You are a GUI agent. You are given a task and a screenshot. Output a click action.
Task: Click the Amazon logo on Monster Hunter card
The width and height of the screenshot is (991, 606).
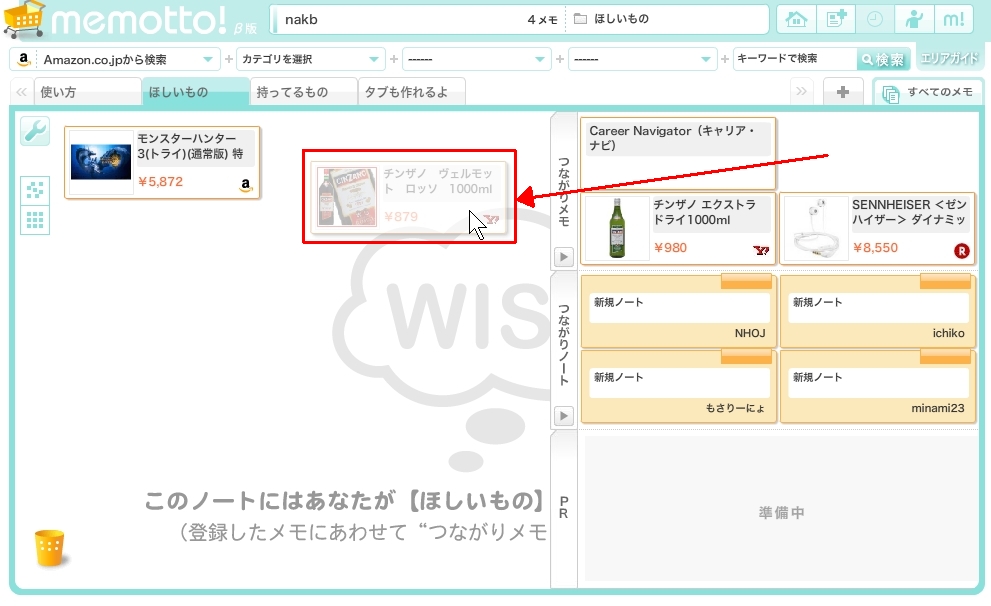[246, 185]
